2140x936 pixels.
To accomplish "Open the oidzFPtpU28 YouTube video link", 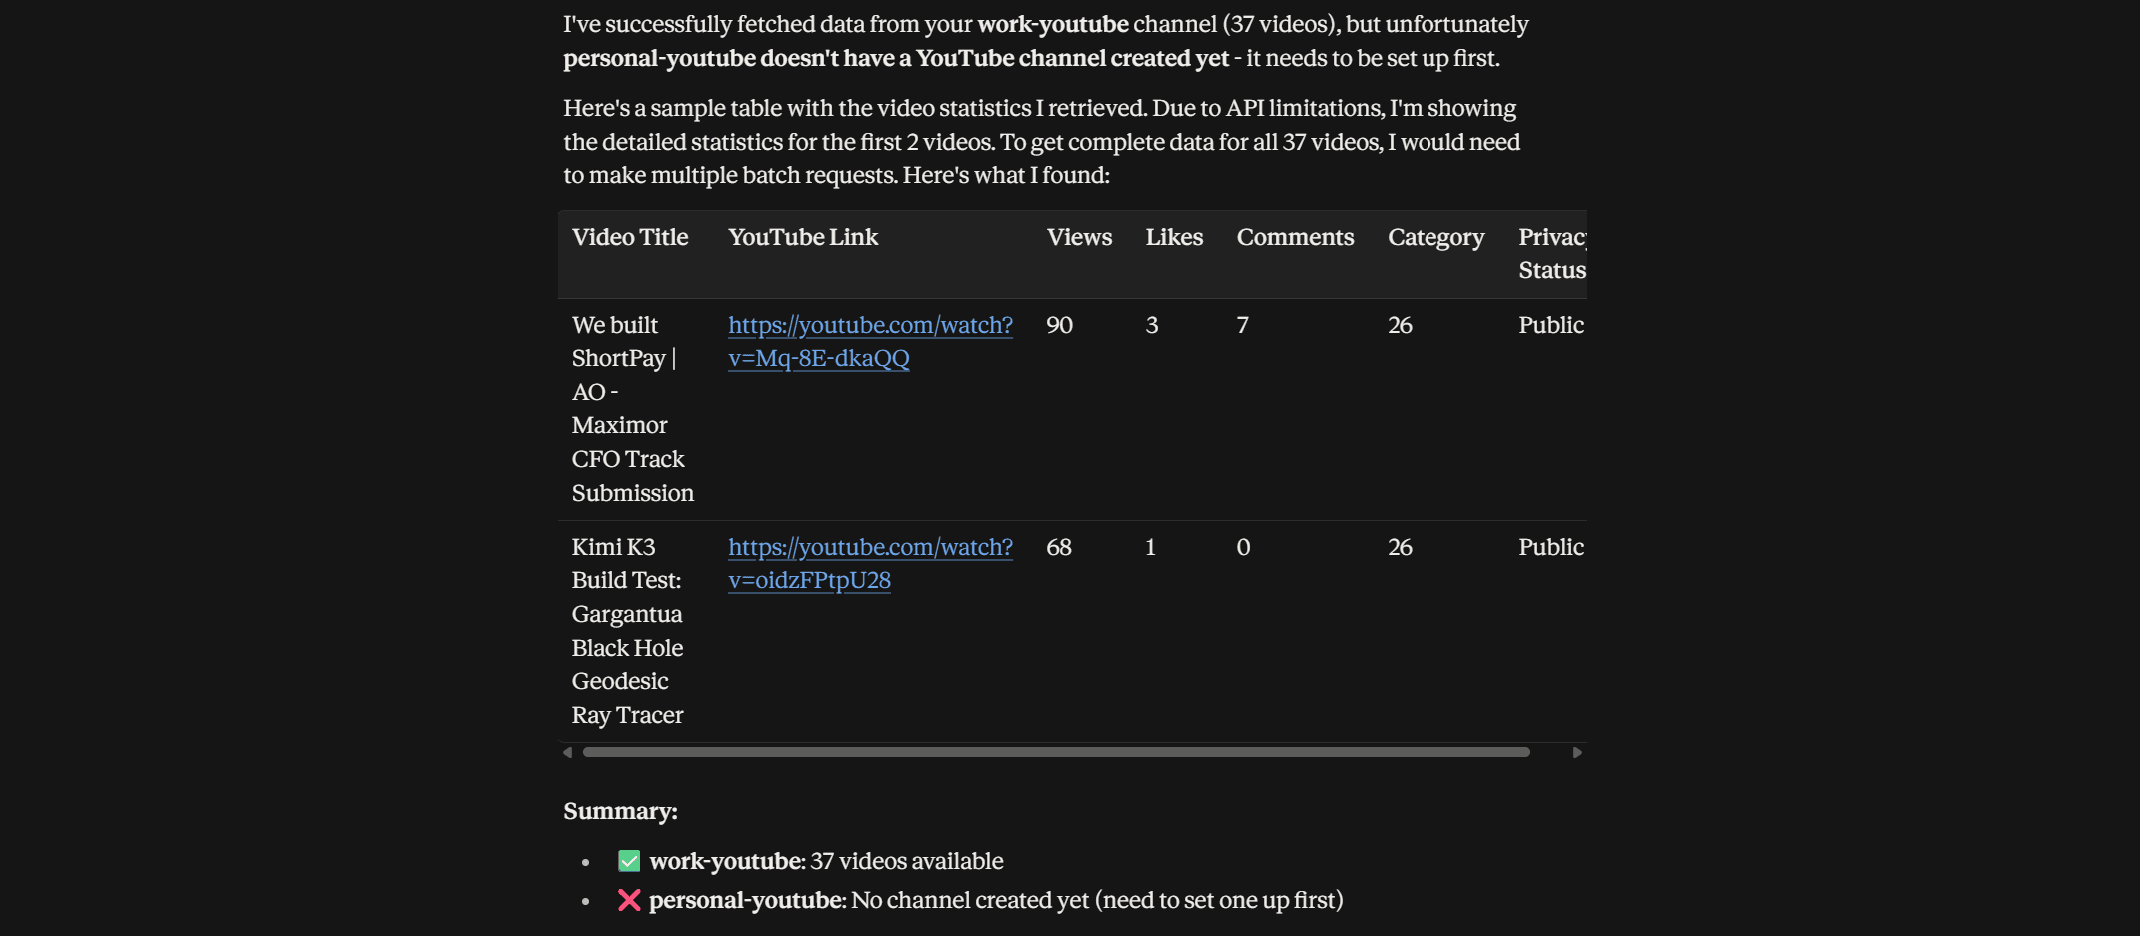I will coord(870,563).
